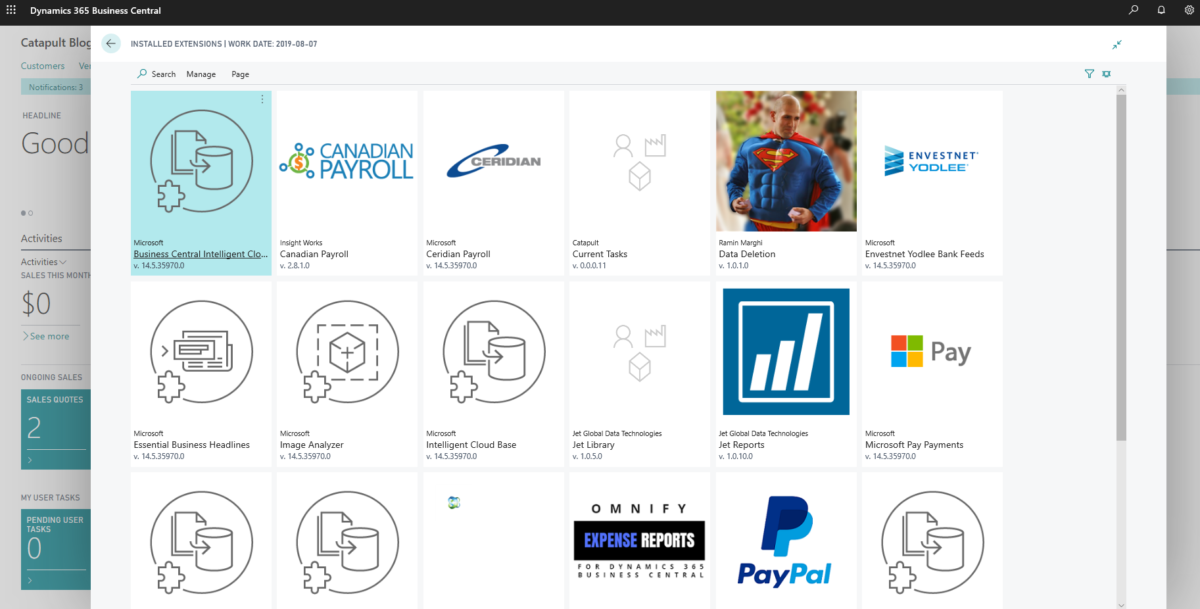Viewport: 1200px width, 609px height.
Task: Select the Omnify Expense Reports logo
Action: point(639,541)
